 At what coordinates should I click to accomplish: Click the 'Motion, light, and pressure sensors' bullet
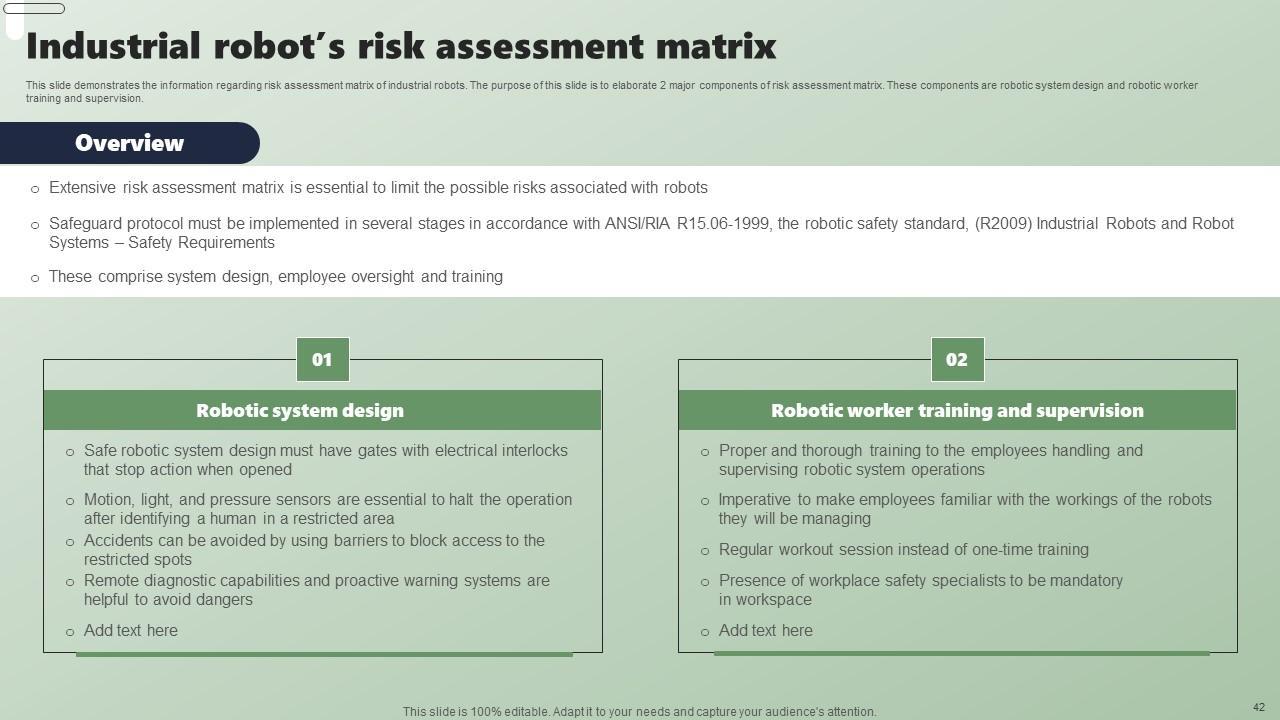328,509
